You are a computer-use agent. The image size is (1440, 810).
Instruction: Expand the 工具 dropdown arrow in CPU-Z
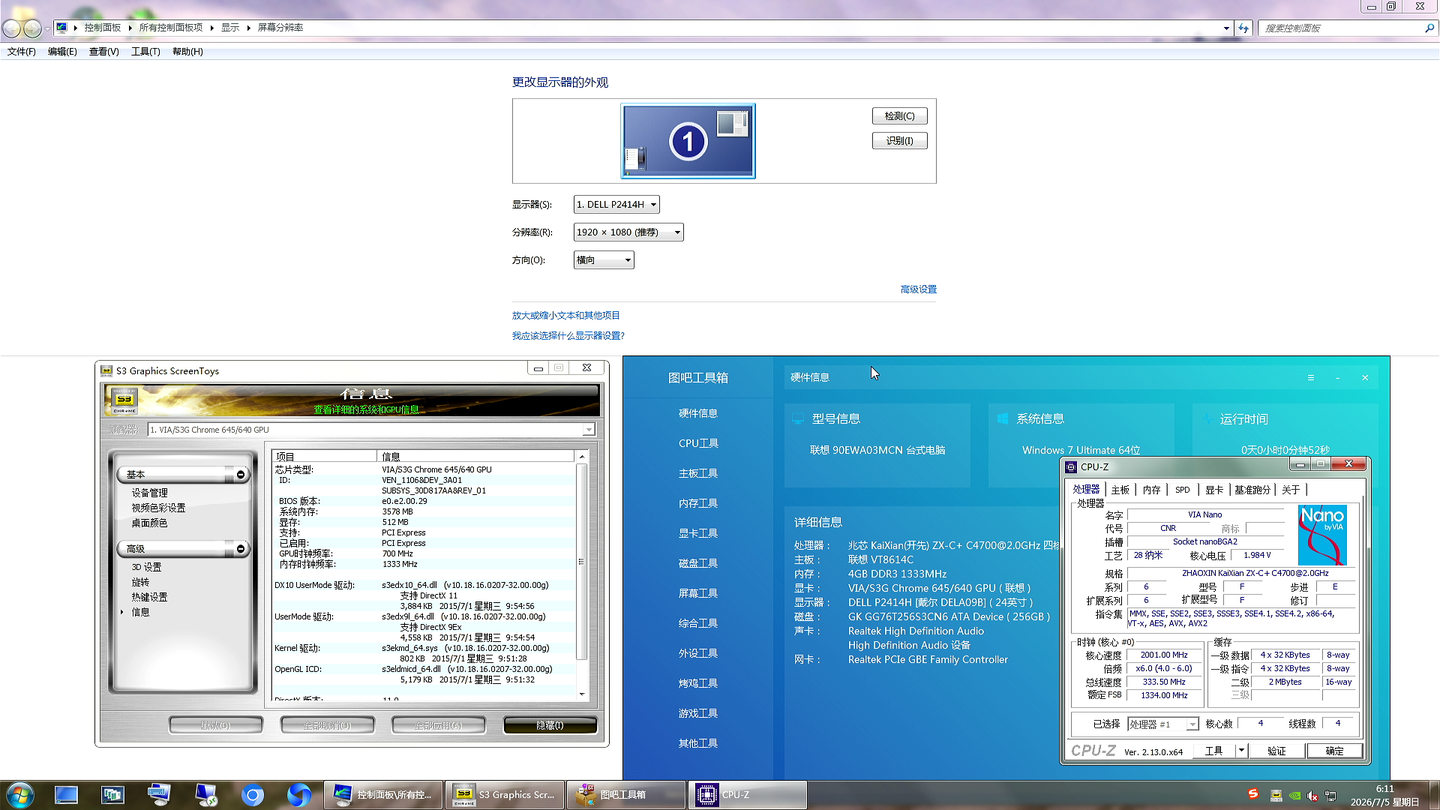coord(1241,751)
